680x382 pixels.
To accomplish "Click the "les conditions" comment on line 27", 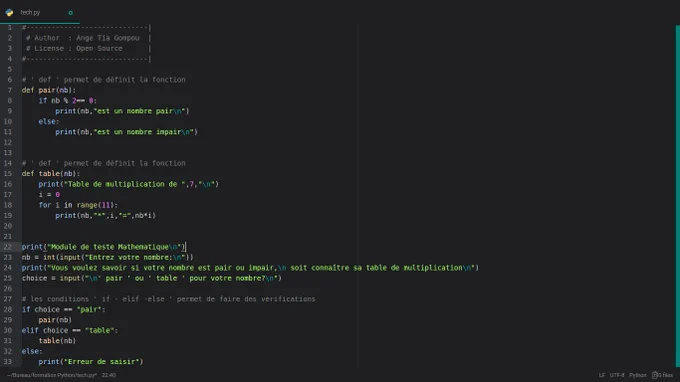I will [x=168, y=299].
